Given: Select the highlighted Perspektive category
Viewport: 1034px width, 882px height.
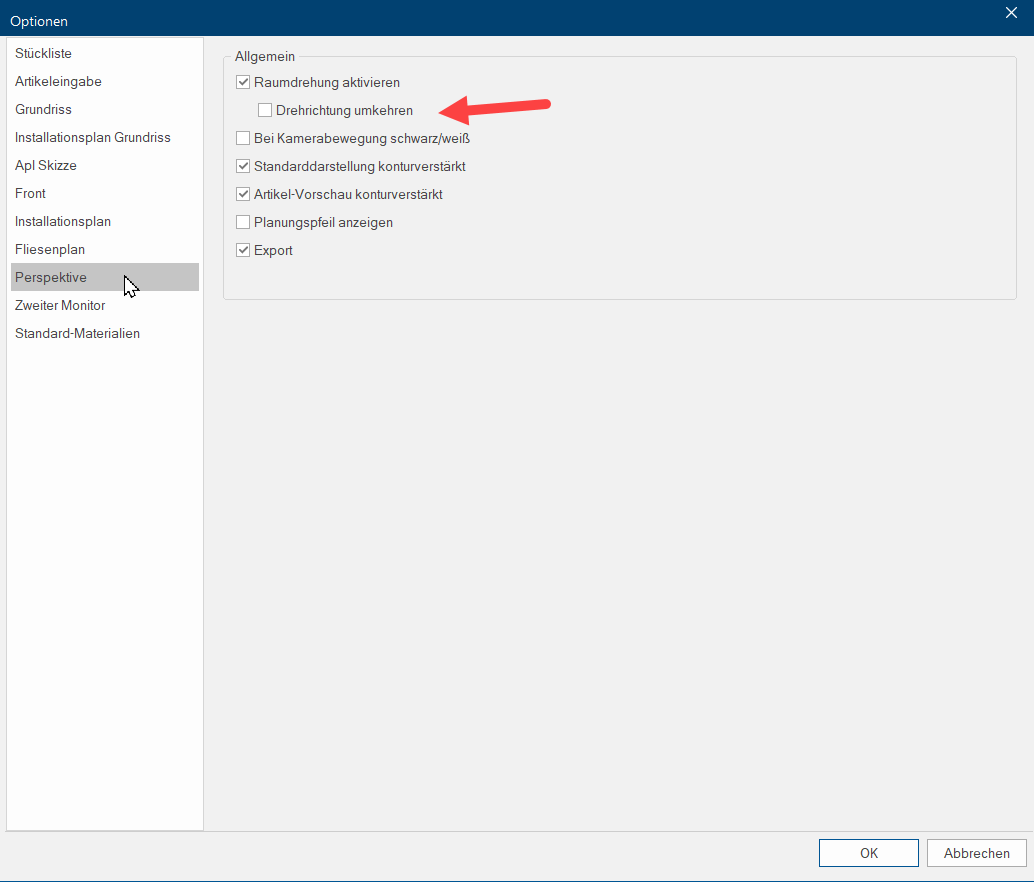Looking at the screenshot, I should 50,277.
